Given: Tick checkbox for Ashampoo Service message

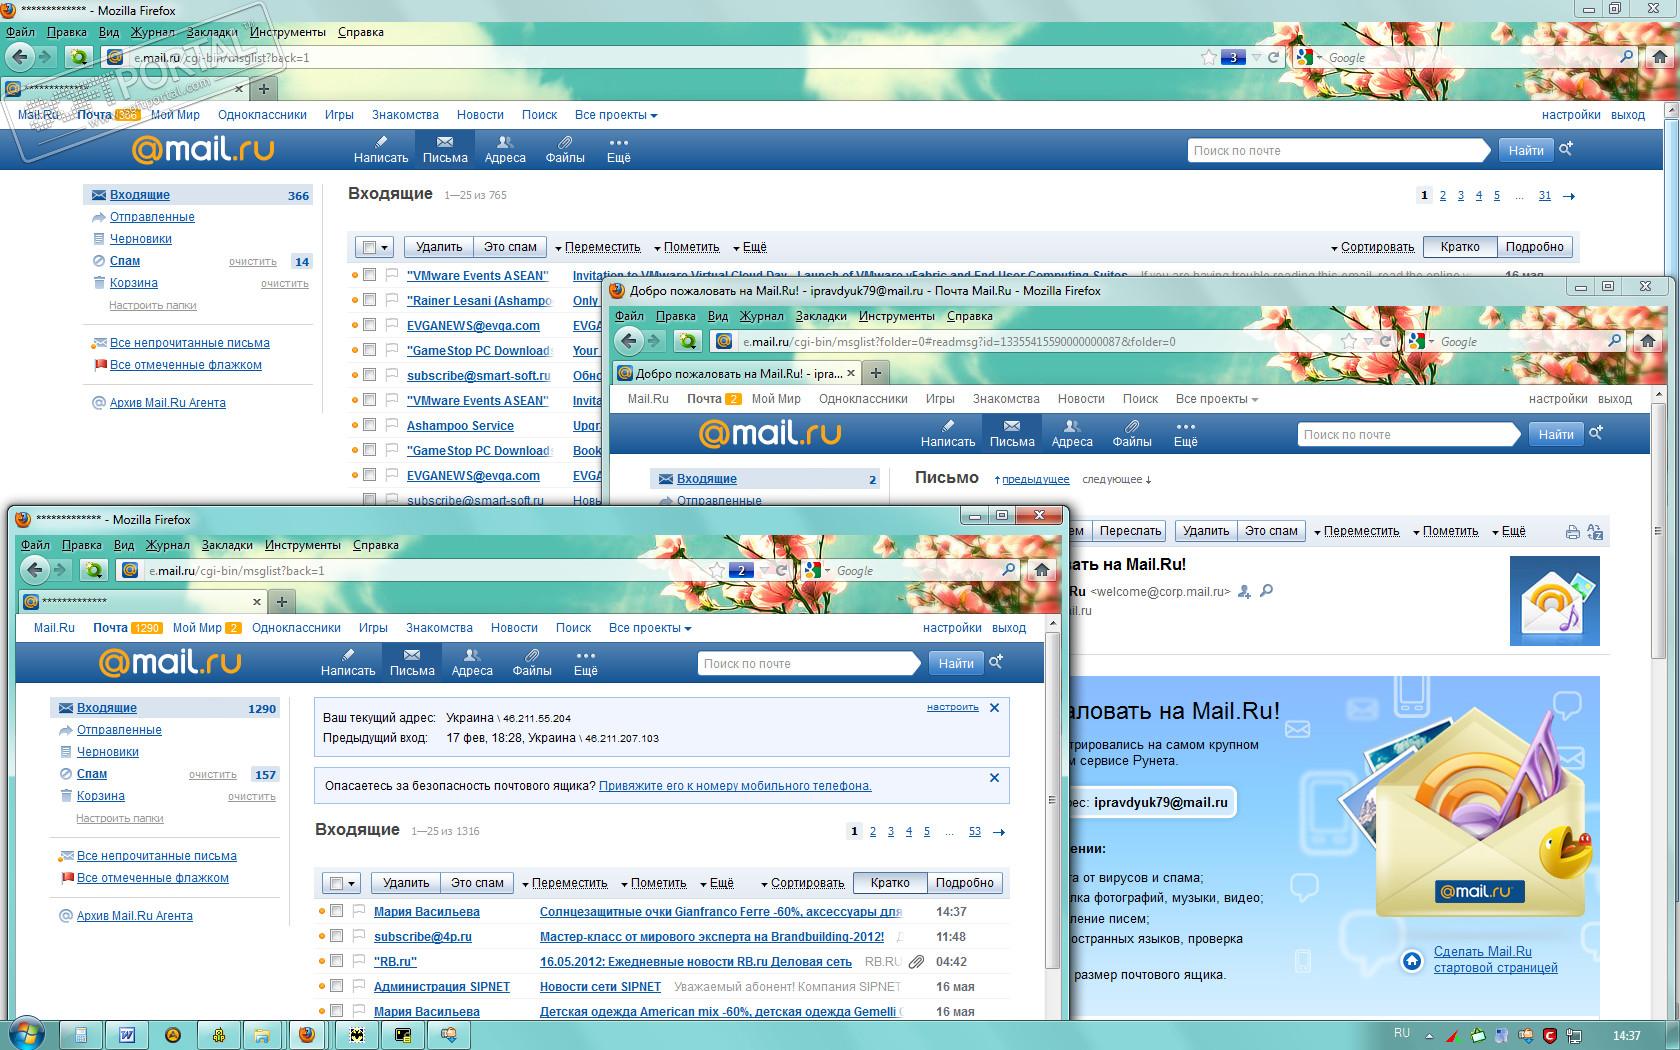Looking at the screenshot, I should click(x=370, y=425).
